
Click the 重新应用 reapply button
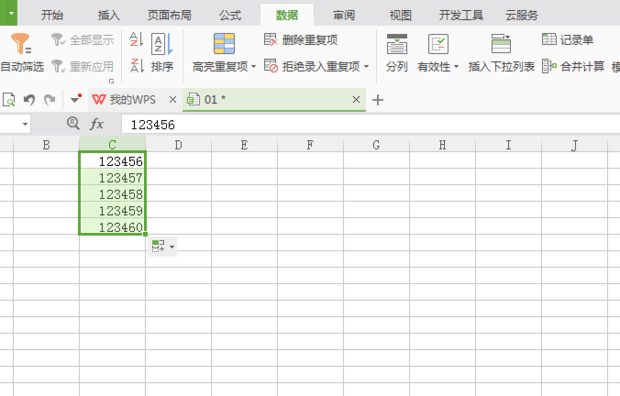click(x=82, y=66)
